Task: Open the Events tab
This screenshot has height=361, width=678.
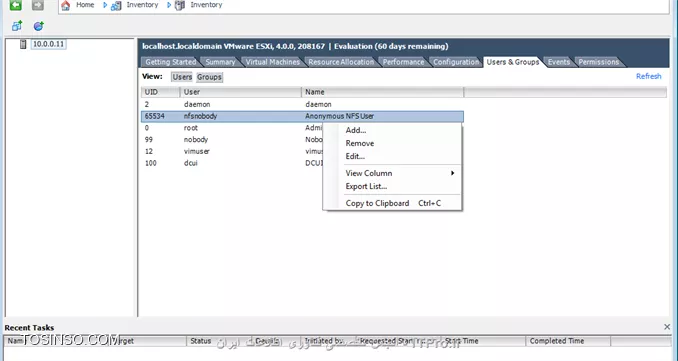Action: 559,62
